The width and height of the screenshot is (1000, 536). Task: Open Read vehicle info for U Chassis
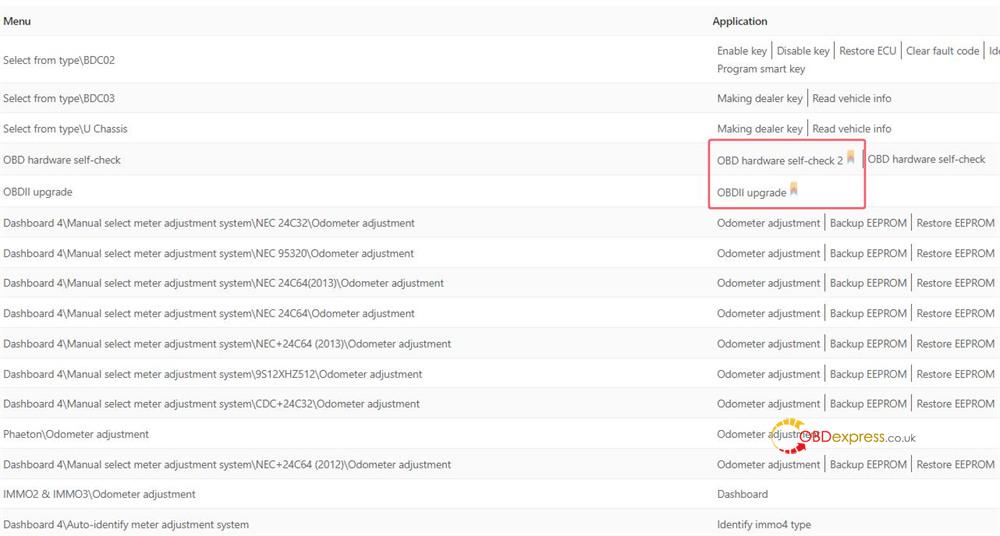tap(851, 129)
